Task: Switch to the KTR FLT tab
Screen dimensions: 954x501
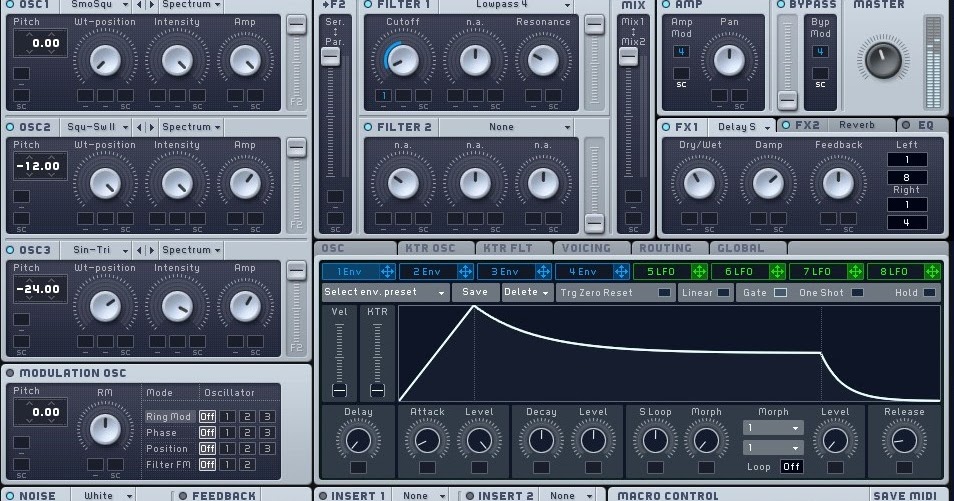Action: tap(514, 248)
